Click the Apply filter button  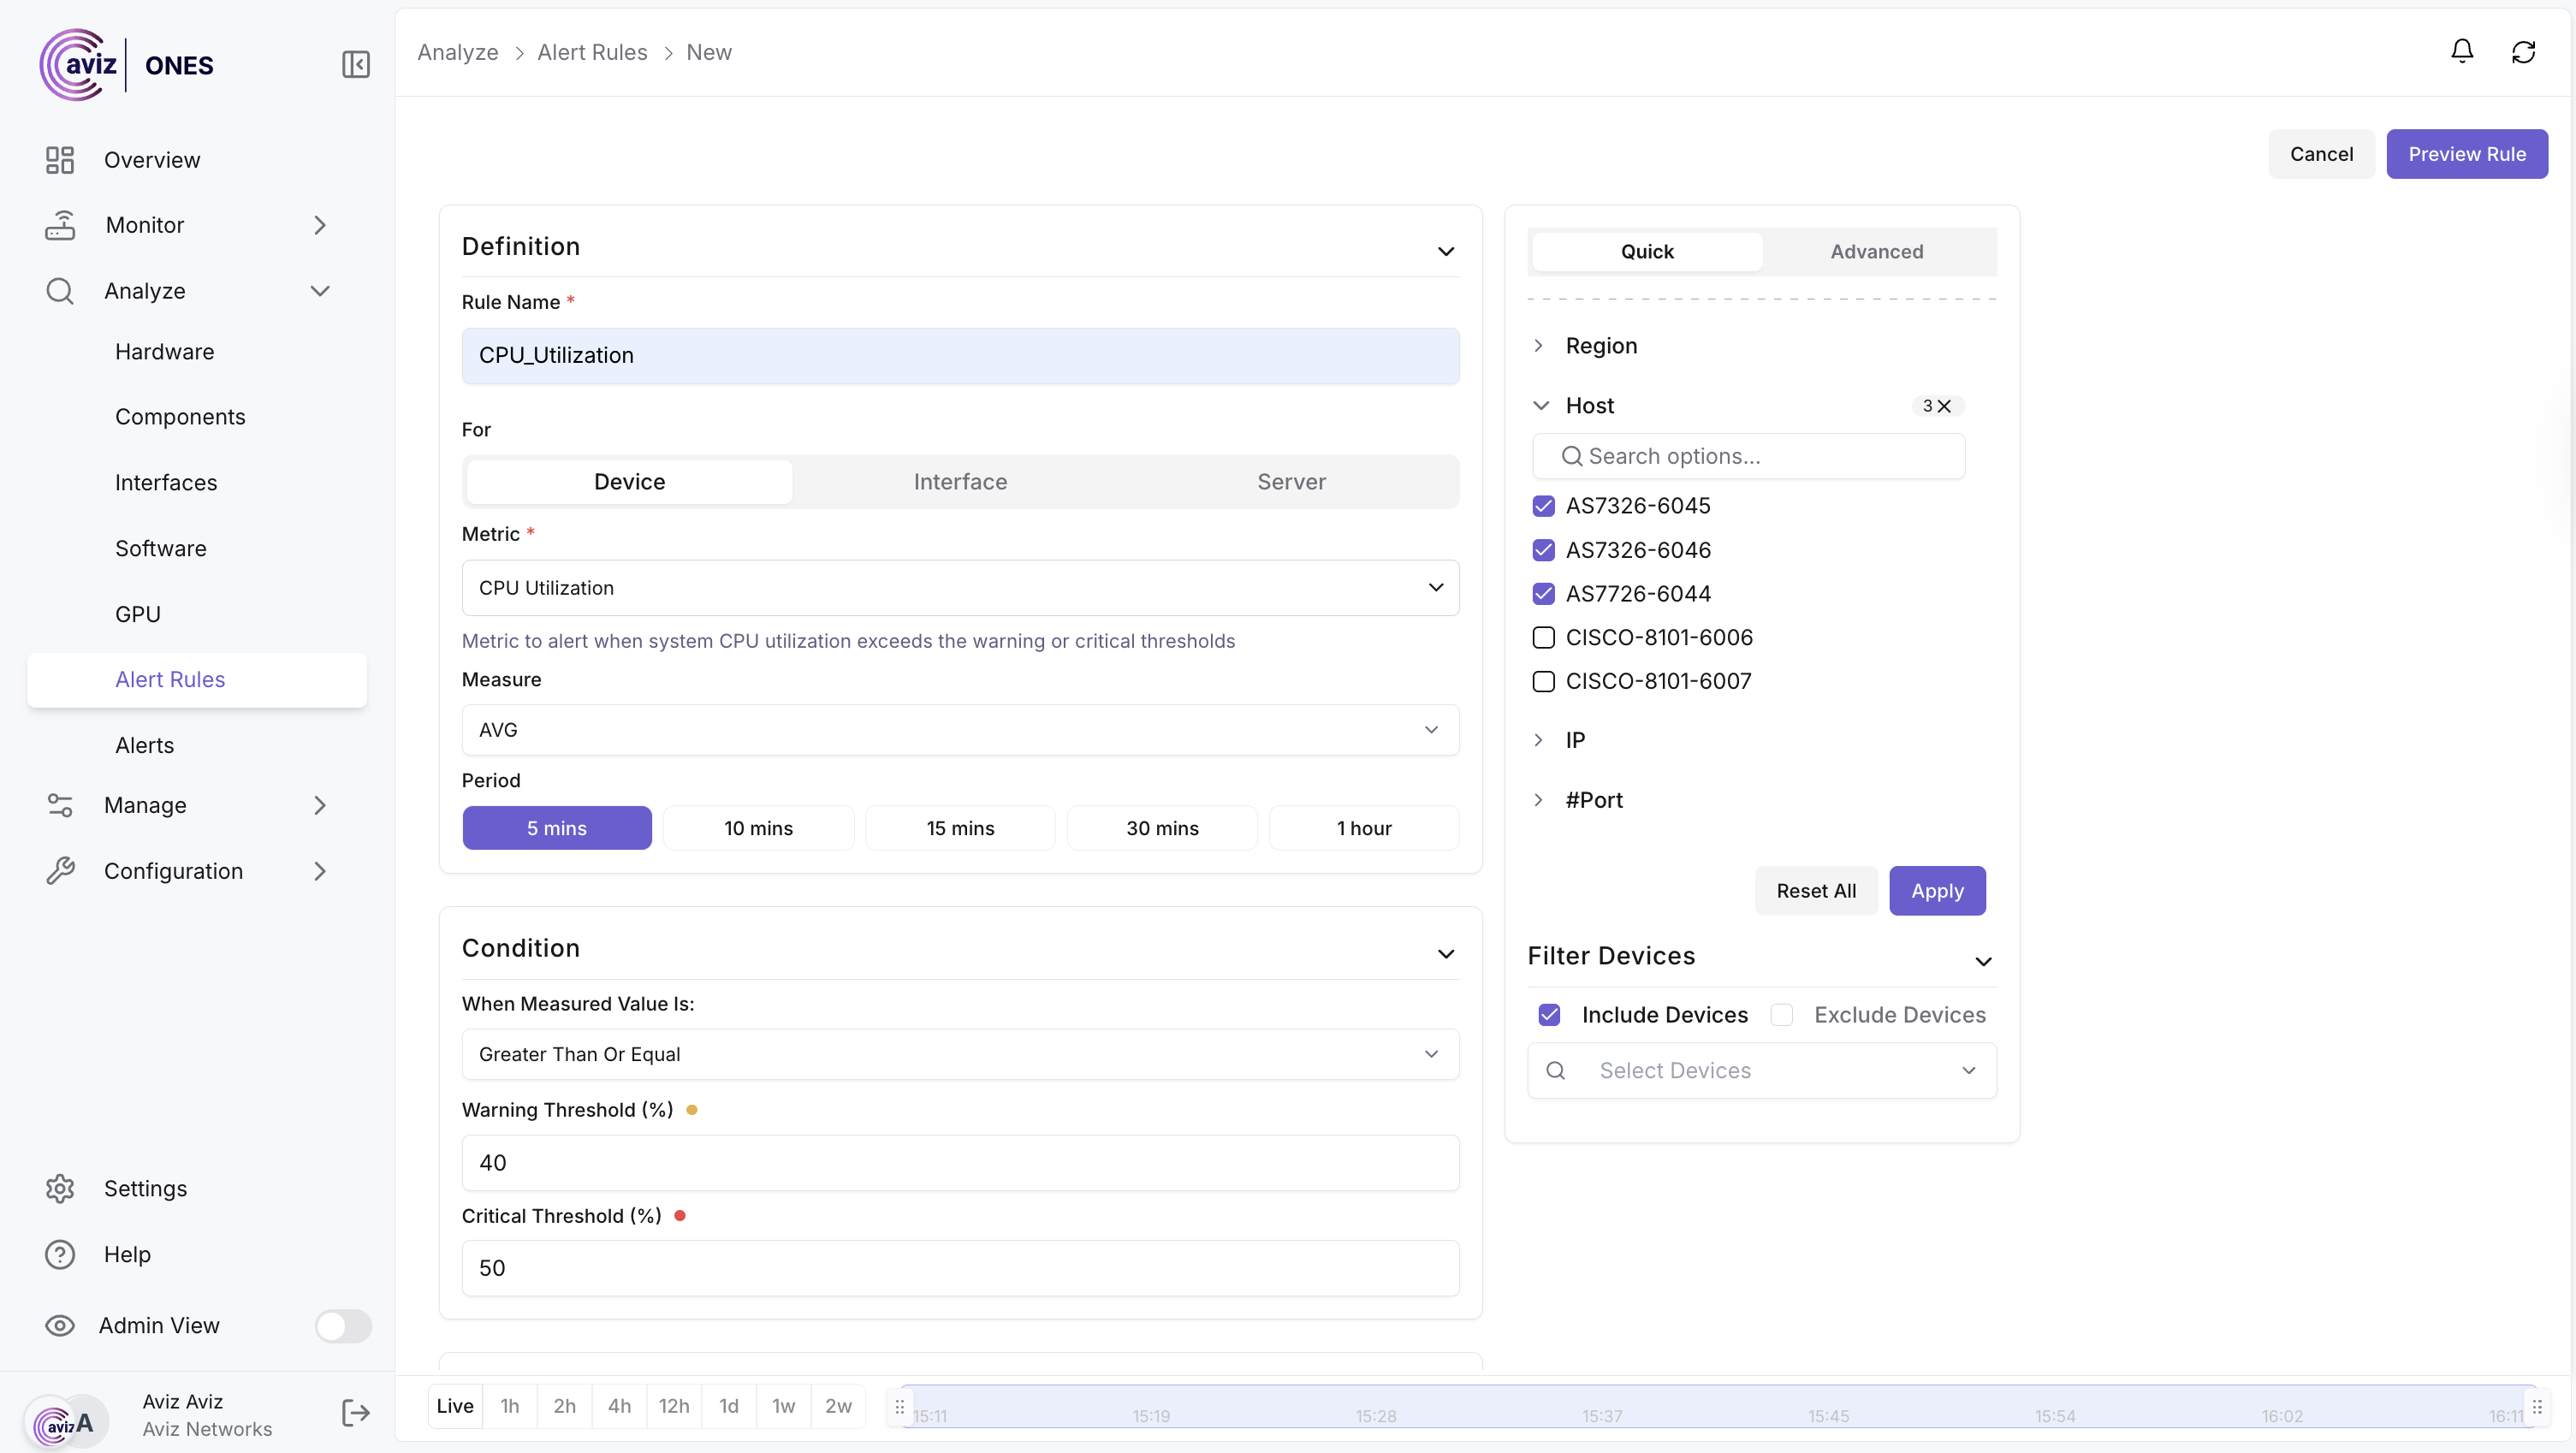coord(1936,891)
